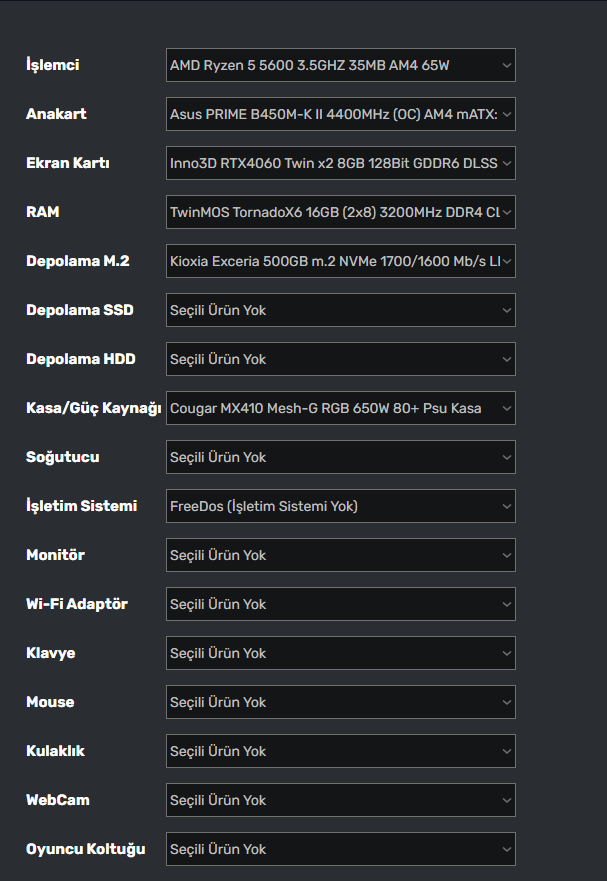607x881 pixels.
Task: Choose a cooler in Soğutucu dropdown
Action: tap(340, 457)
